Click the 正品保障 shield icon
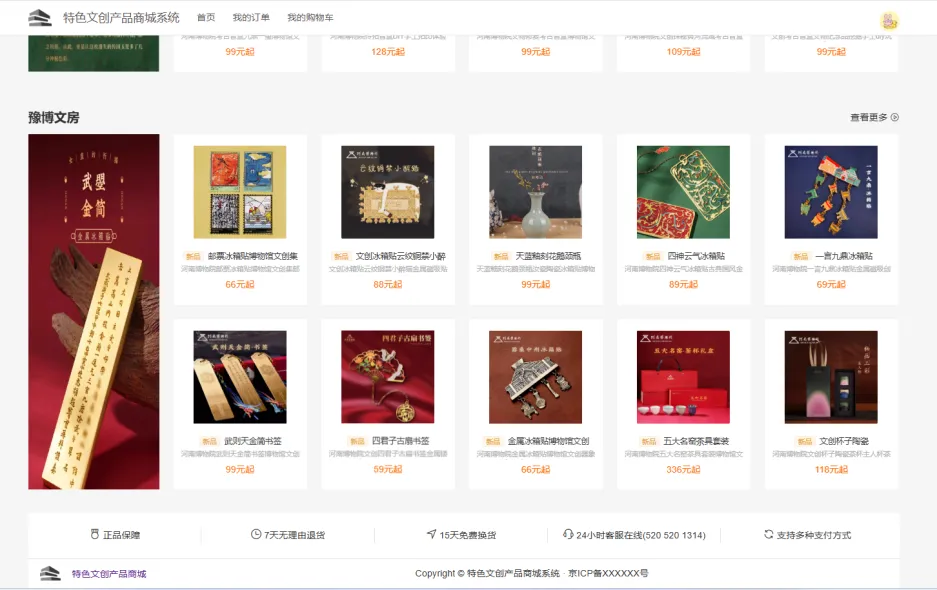The image size is (937, 590). click(94, 534)
